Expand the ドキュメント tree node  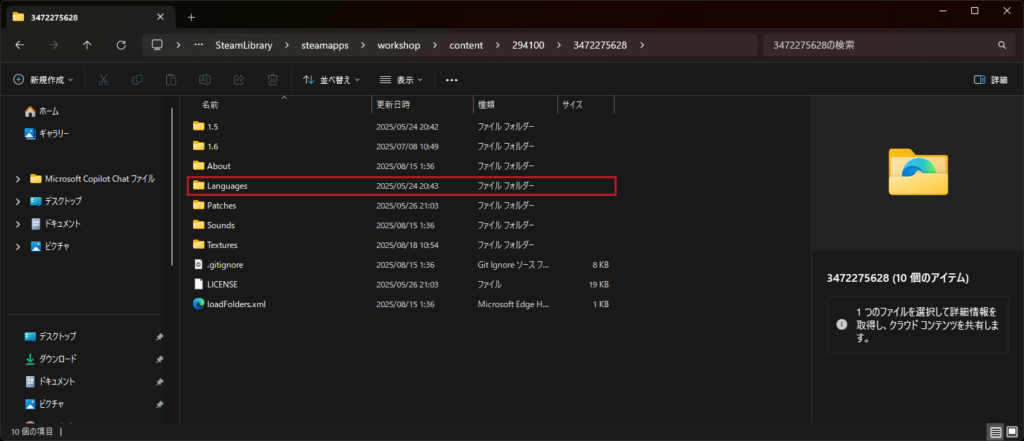(x=18, y=223)
